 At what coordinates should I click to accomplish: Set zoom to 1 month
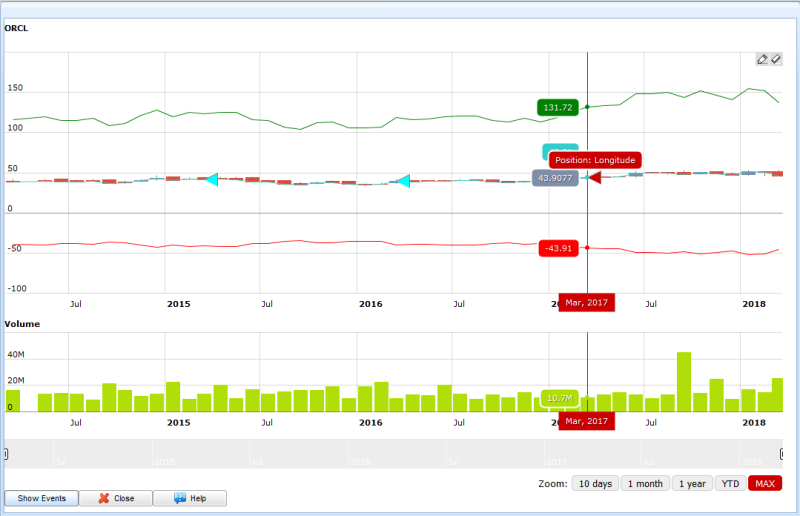click(x=645, y=484)
